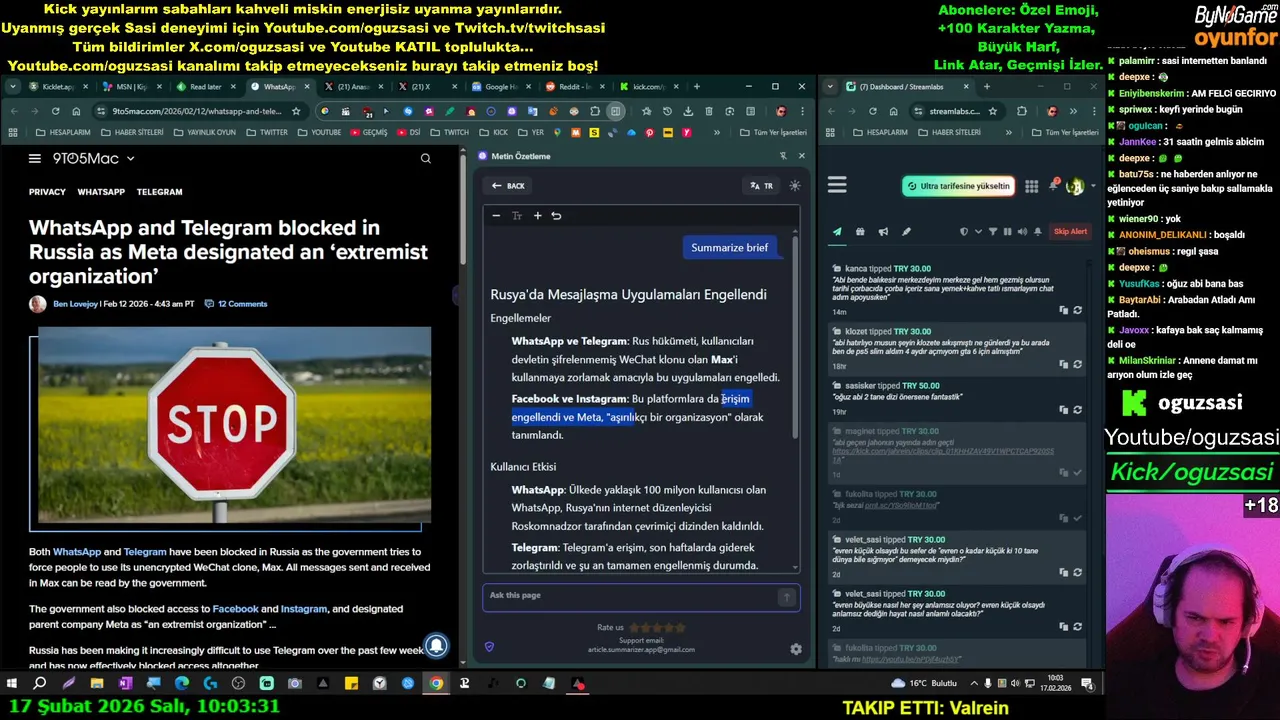Image resolution: width=1280 pixels, height=720 pixels.
Task: Click the BACK button in Metin Özetleme
Action: 508,186
